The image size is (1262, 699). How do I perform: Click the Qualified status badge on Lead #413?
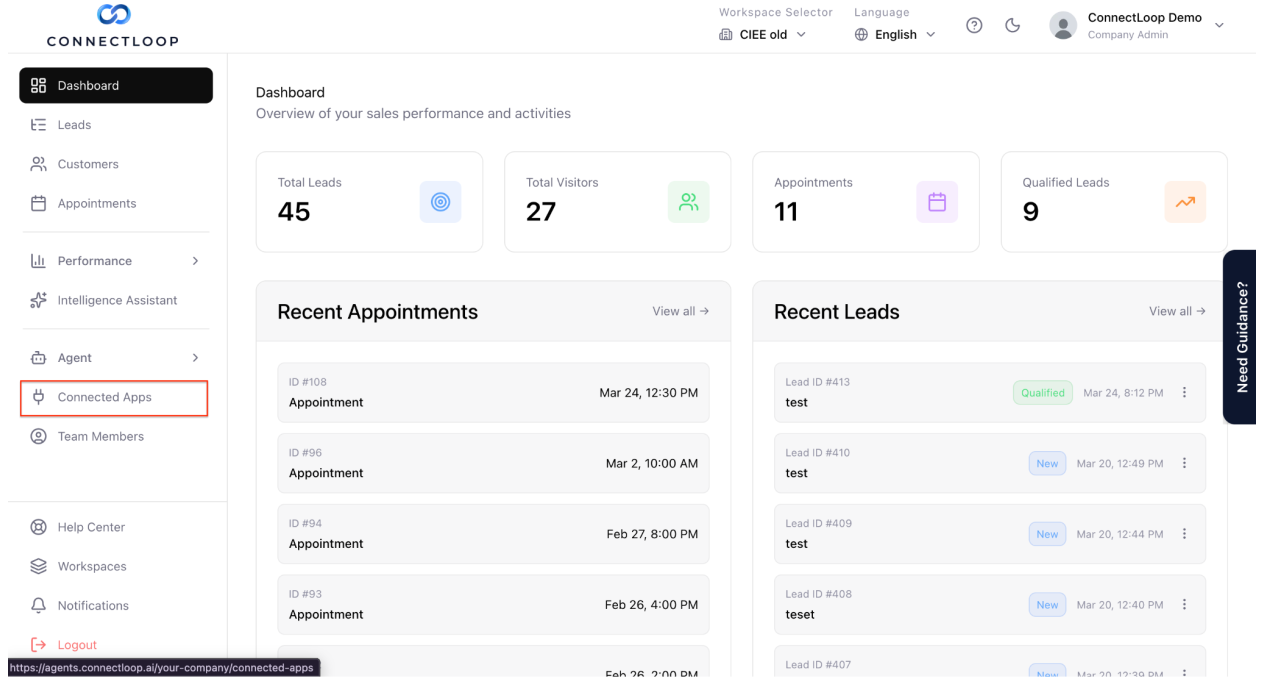click(x=1043, y=393)
